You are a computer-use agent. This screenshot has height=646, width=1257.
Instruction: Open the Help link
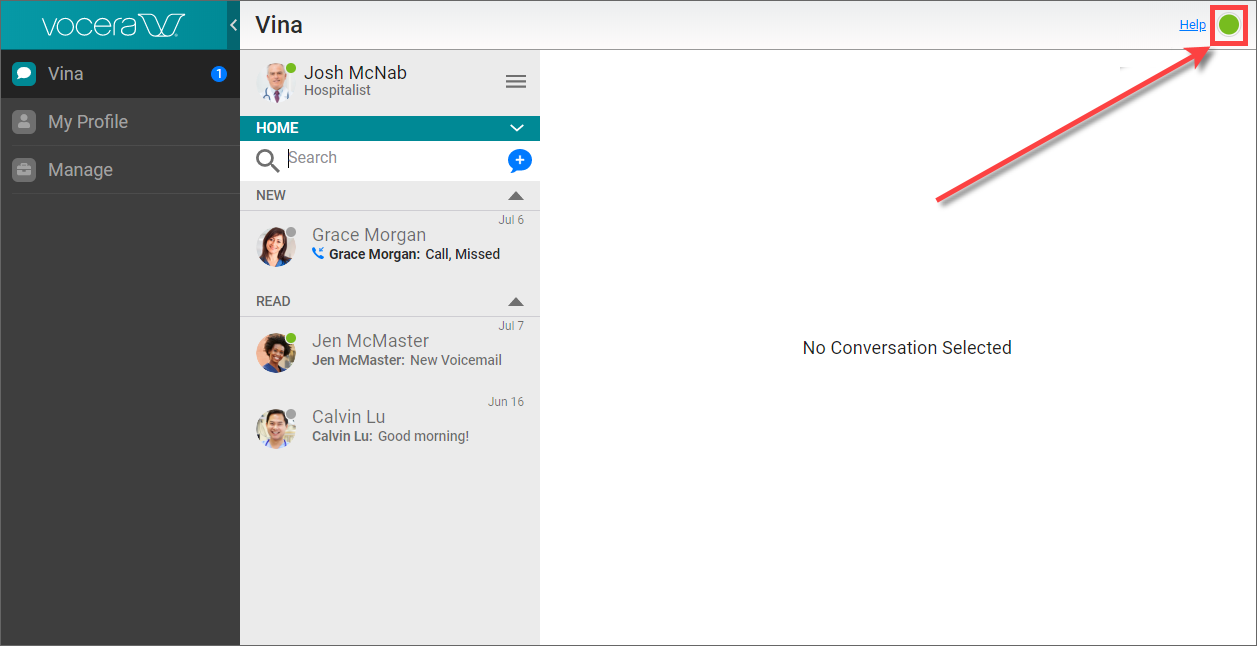click(x=1192, y=24)
